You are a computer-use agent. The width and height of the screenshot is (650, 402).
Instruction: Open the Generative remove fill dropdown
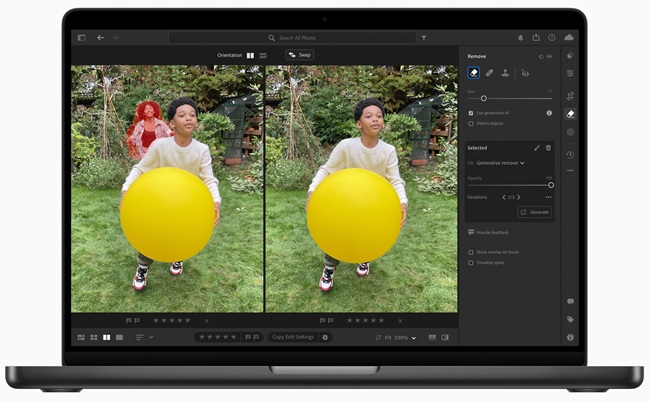click(x=501, y=162)
